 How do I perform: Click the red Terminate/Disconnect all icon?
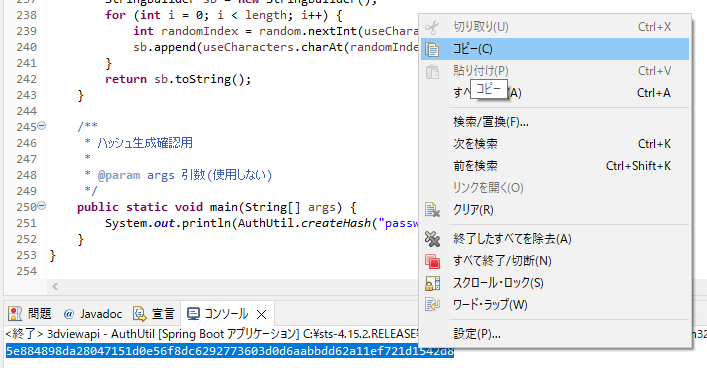(432, 261)
